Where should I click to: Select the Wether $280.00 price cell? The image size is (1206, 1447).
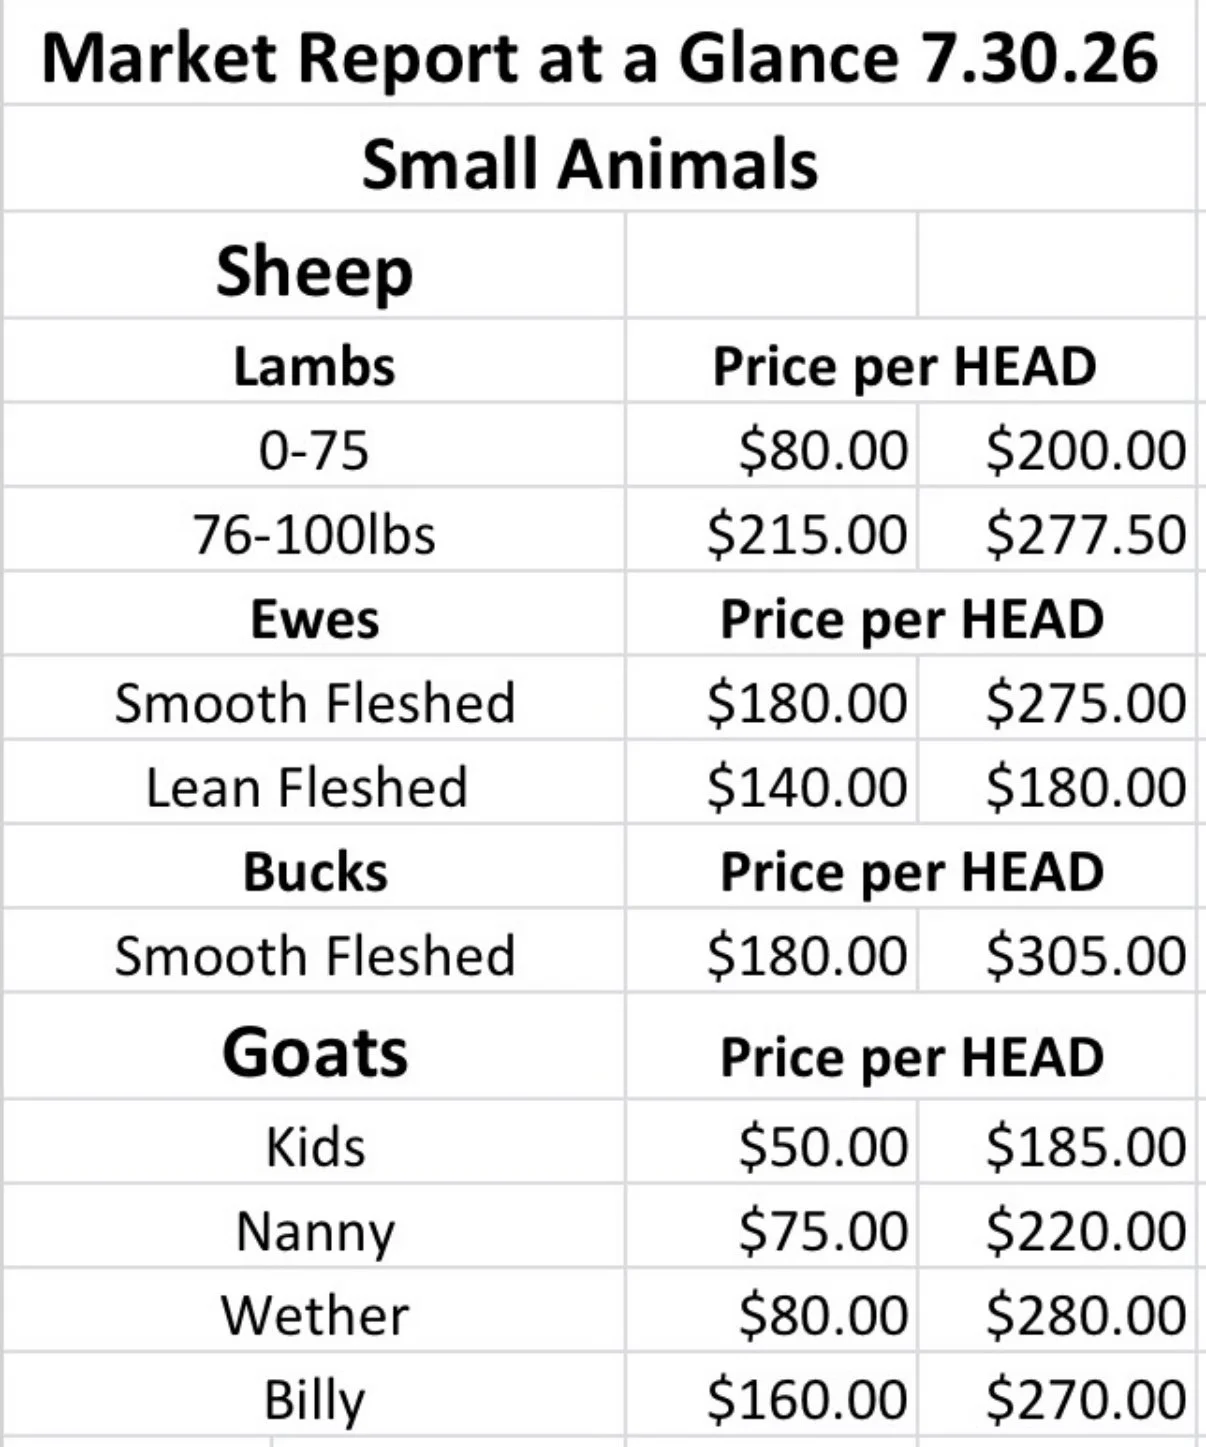click(x=1057, y=1310)
